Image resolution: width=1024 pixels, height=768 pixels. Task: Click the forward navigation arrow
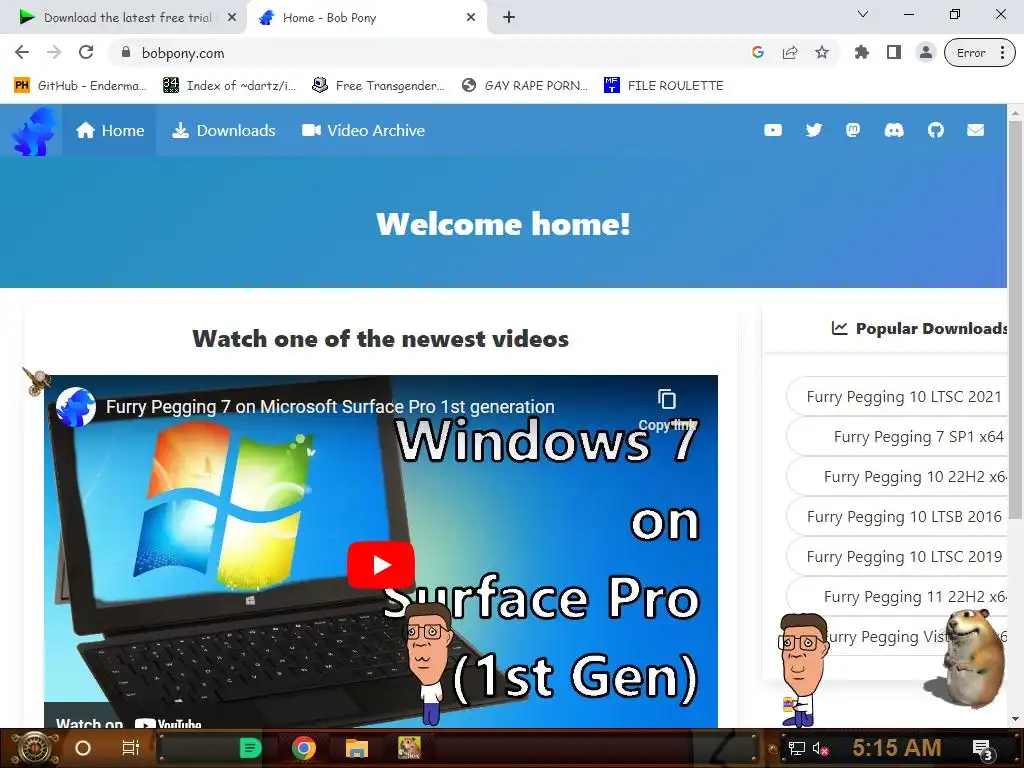pos(54,52)
